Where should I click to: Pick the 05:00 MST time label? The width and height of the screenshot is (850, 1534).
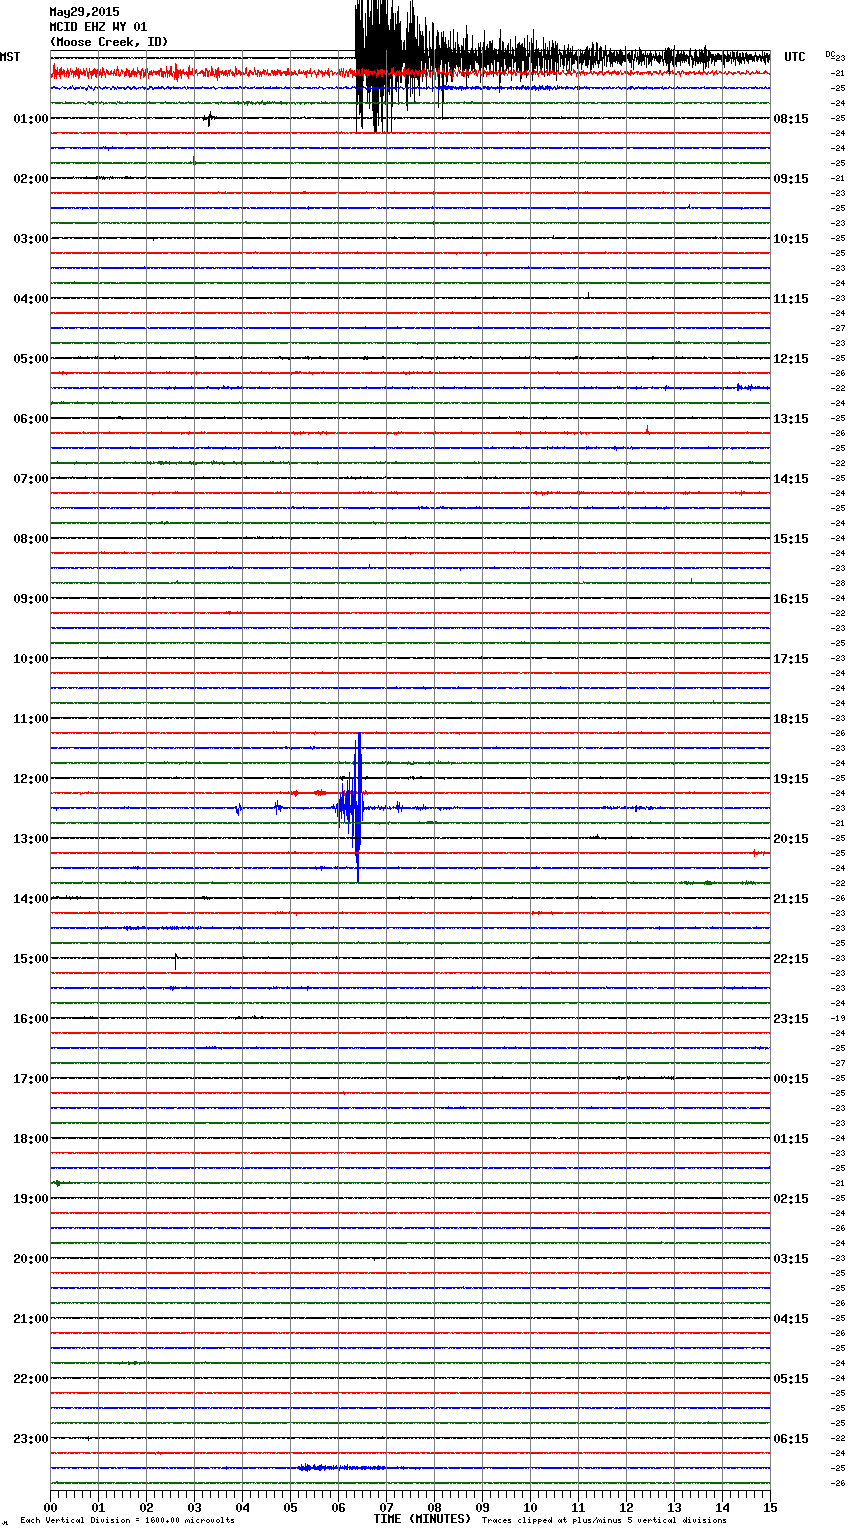pyautogui.click(x=31, y=359)
